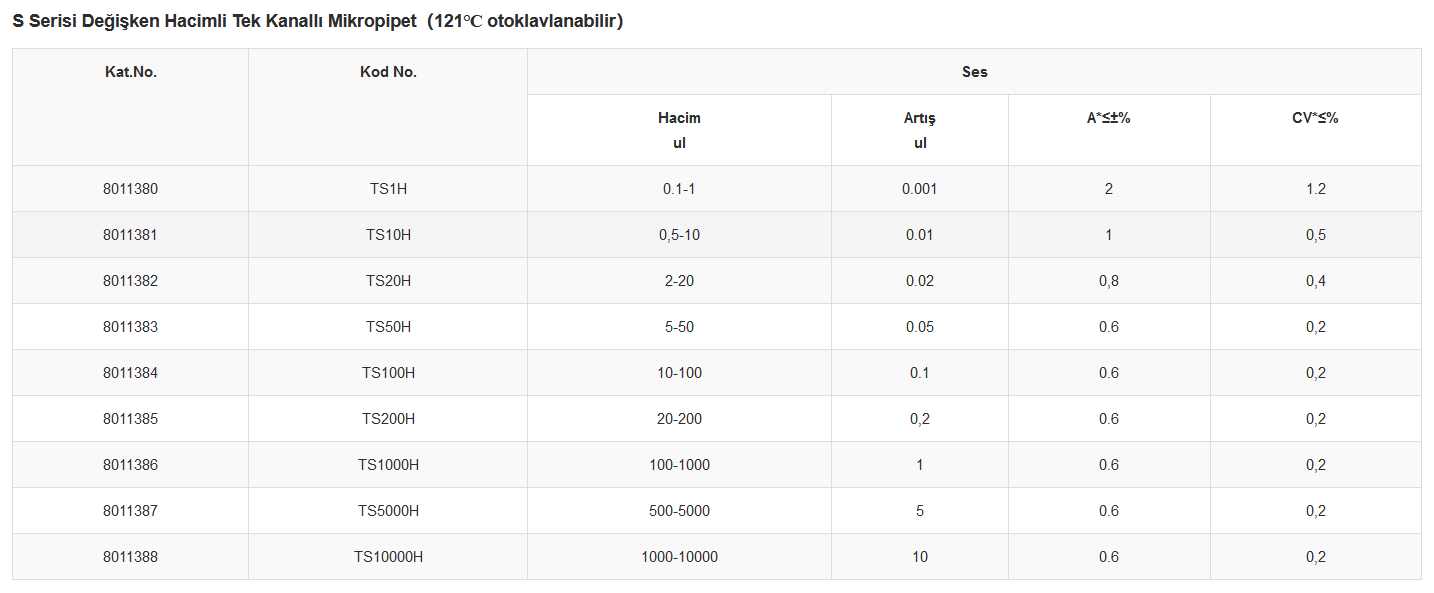The width and height of the screenshot is (1434, 593).
Task: Click the TS10H code cell
Action: (388, 235)
